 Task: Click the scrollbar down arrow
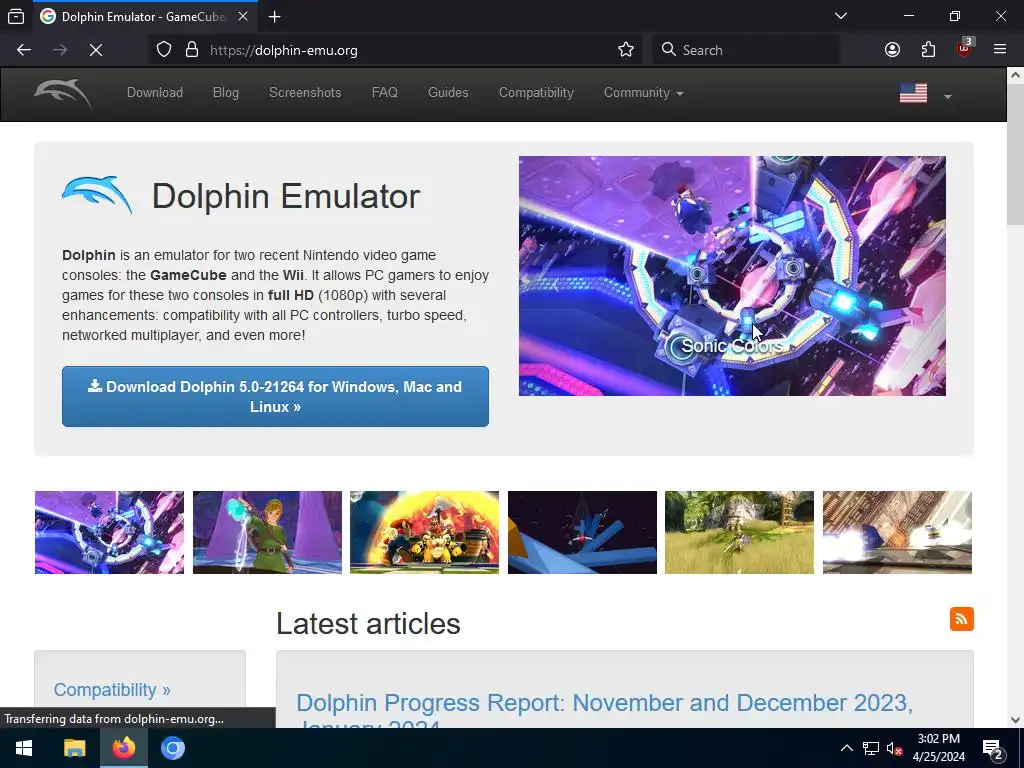pos(1015,720)
